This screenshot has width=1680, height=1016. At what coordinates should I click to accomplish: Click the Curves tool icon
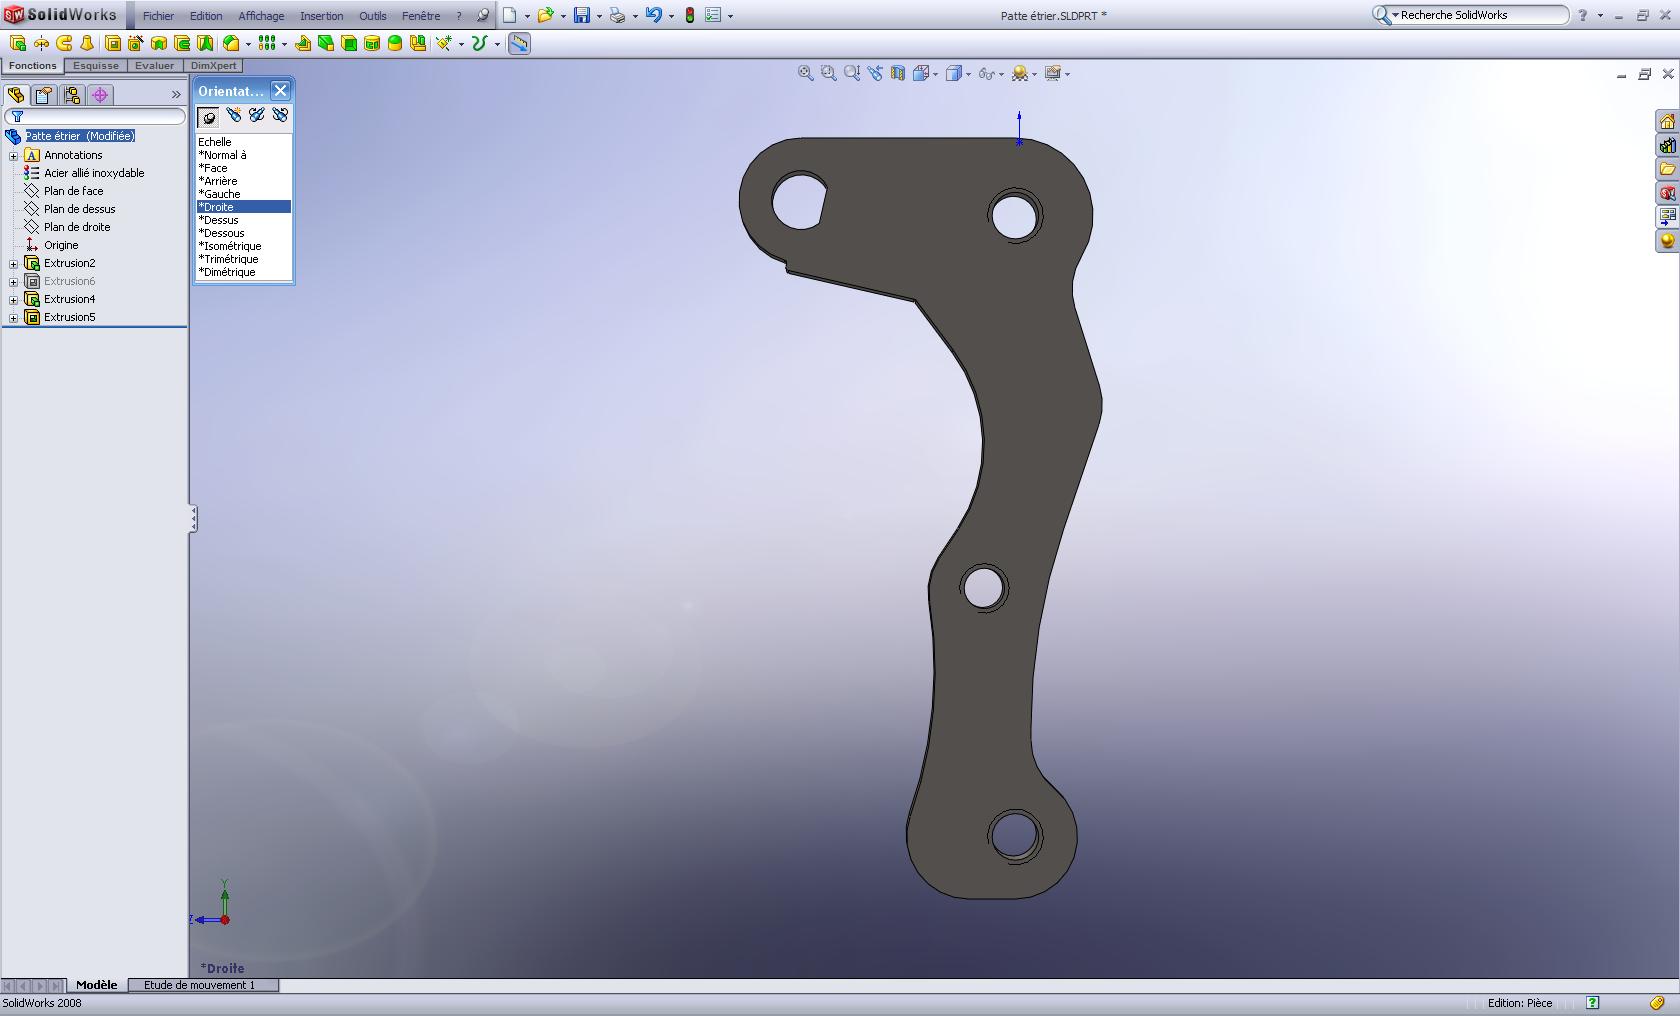click(480, 43)
